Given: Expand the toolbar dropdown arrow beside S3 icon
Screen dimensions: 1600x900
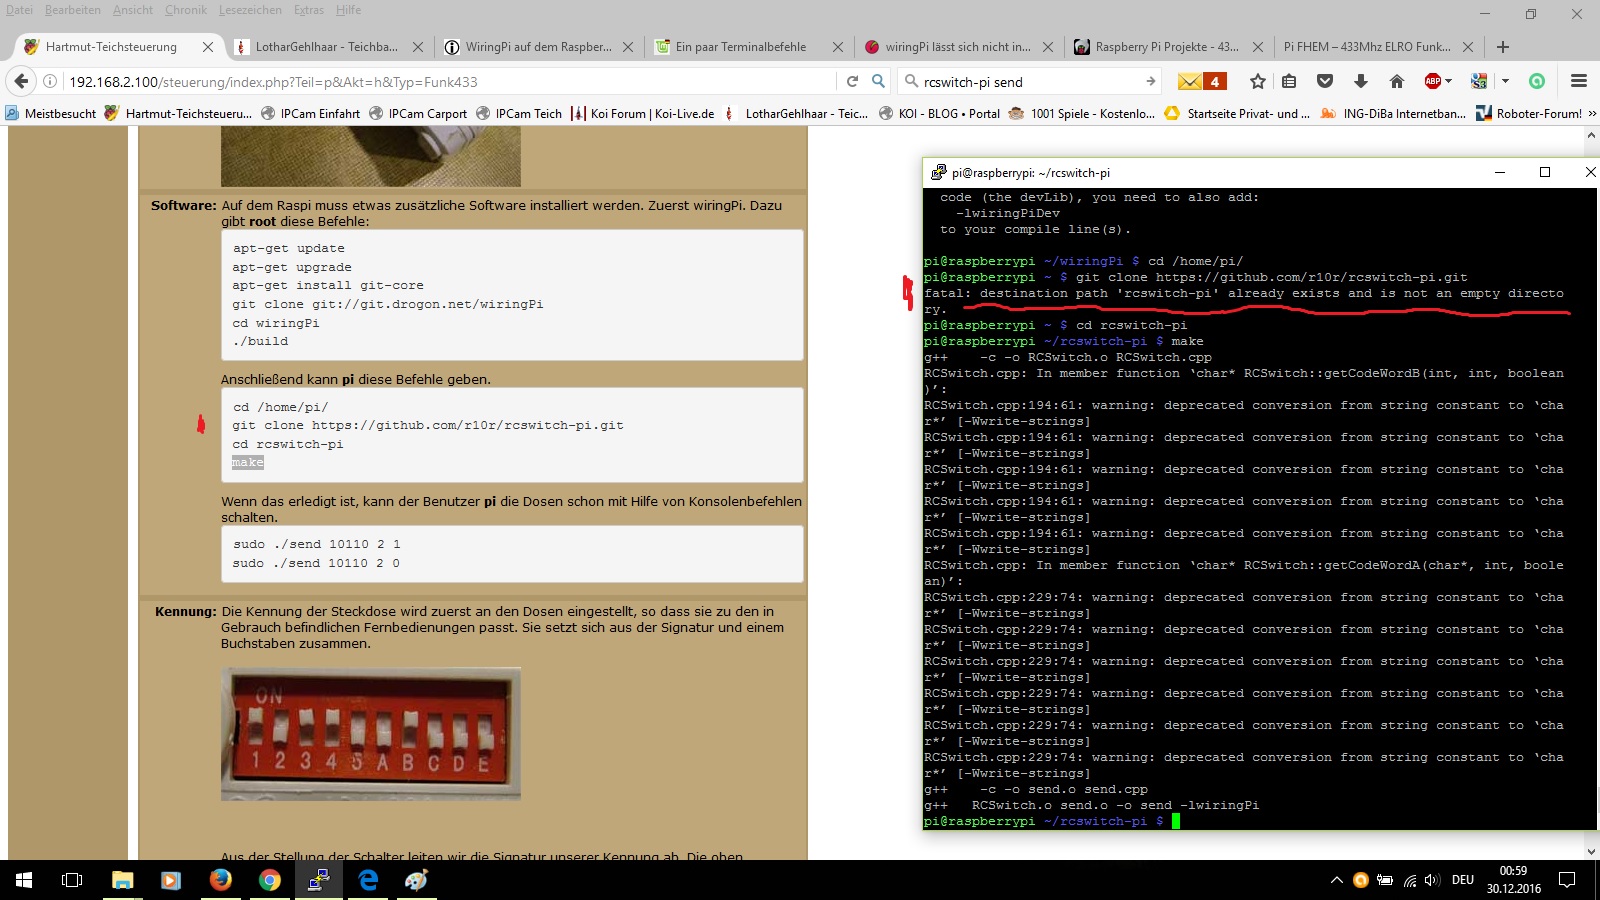Looking at the screenshot, I should coord(1505,82).
